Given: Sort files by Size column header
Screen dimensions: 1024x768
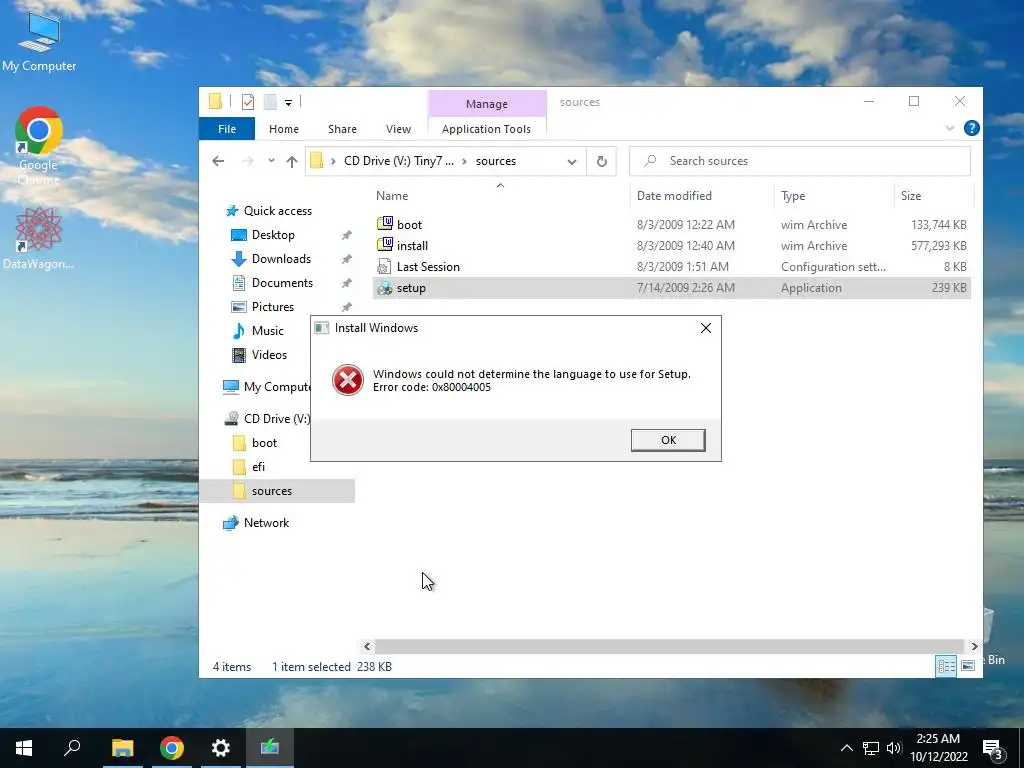Looking at the screenshot, I should coord(910,196).
